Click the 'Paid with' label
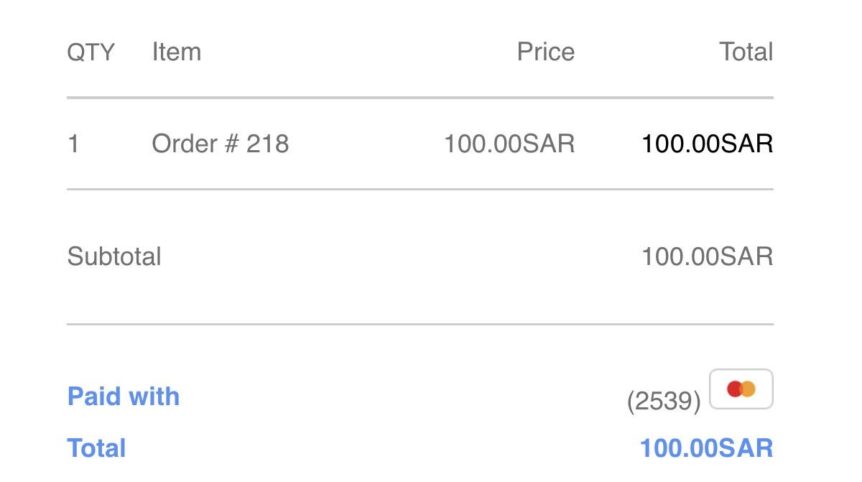 [123, 396]
